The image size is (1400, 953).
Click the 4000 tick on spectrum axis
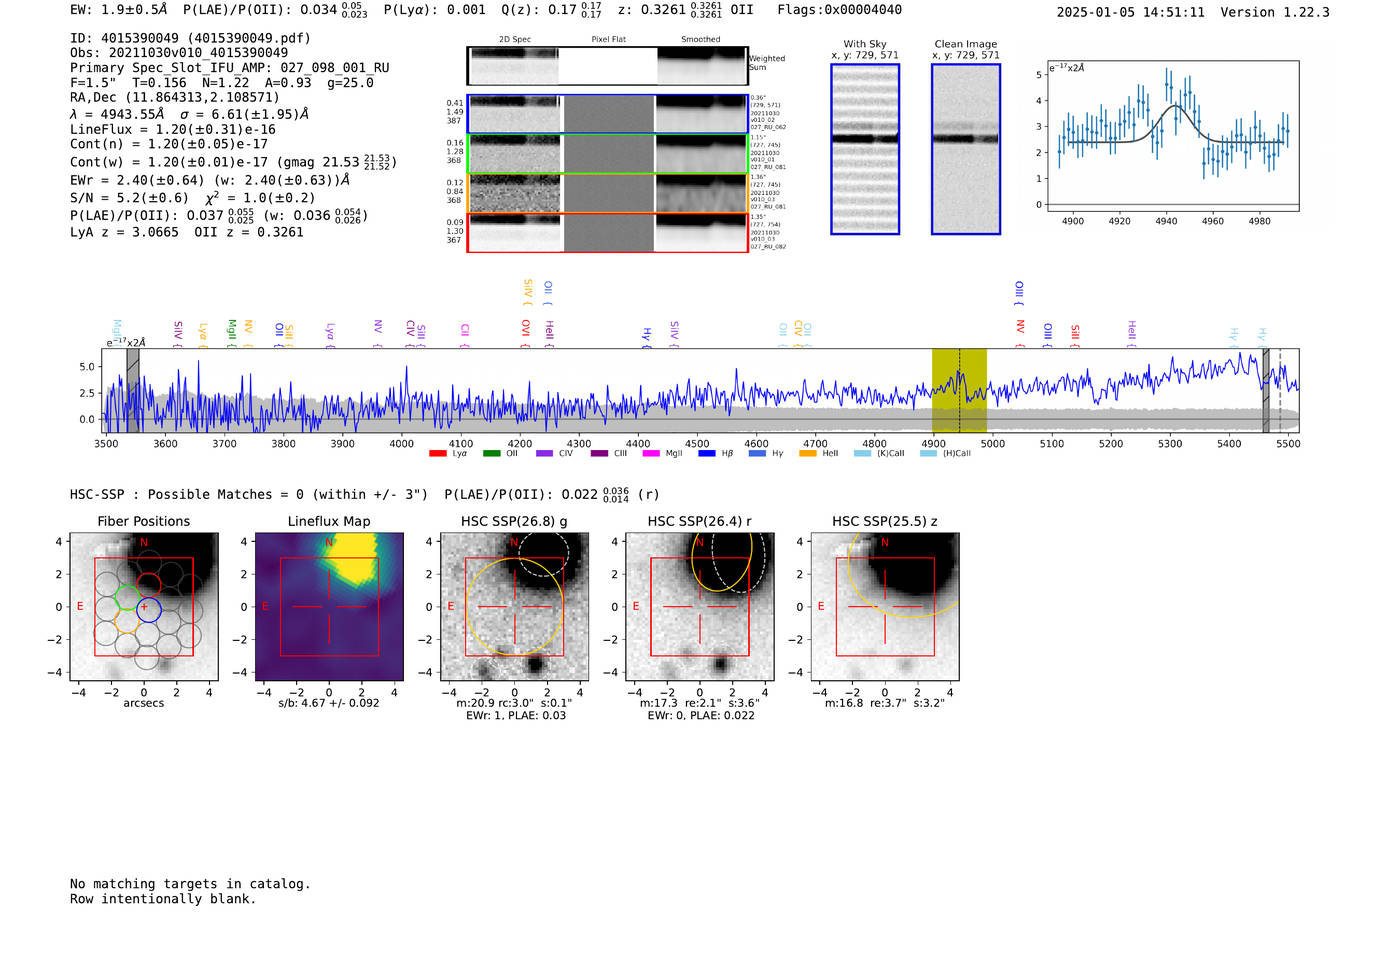[x=402, y=443]
